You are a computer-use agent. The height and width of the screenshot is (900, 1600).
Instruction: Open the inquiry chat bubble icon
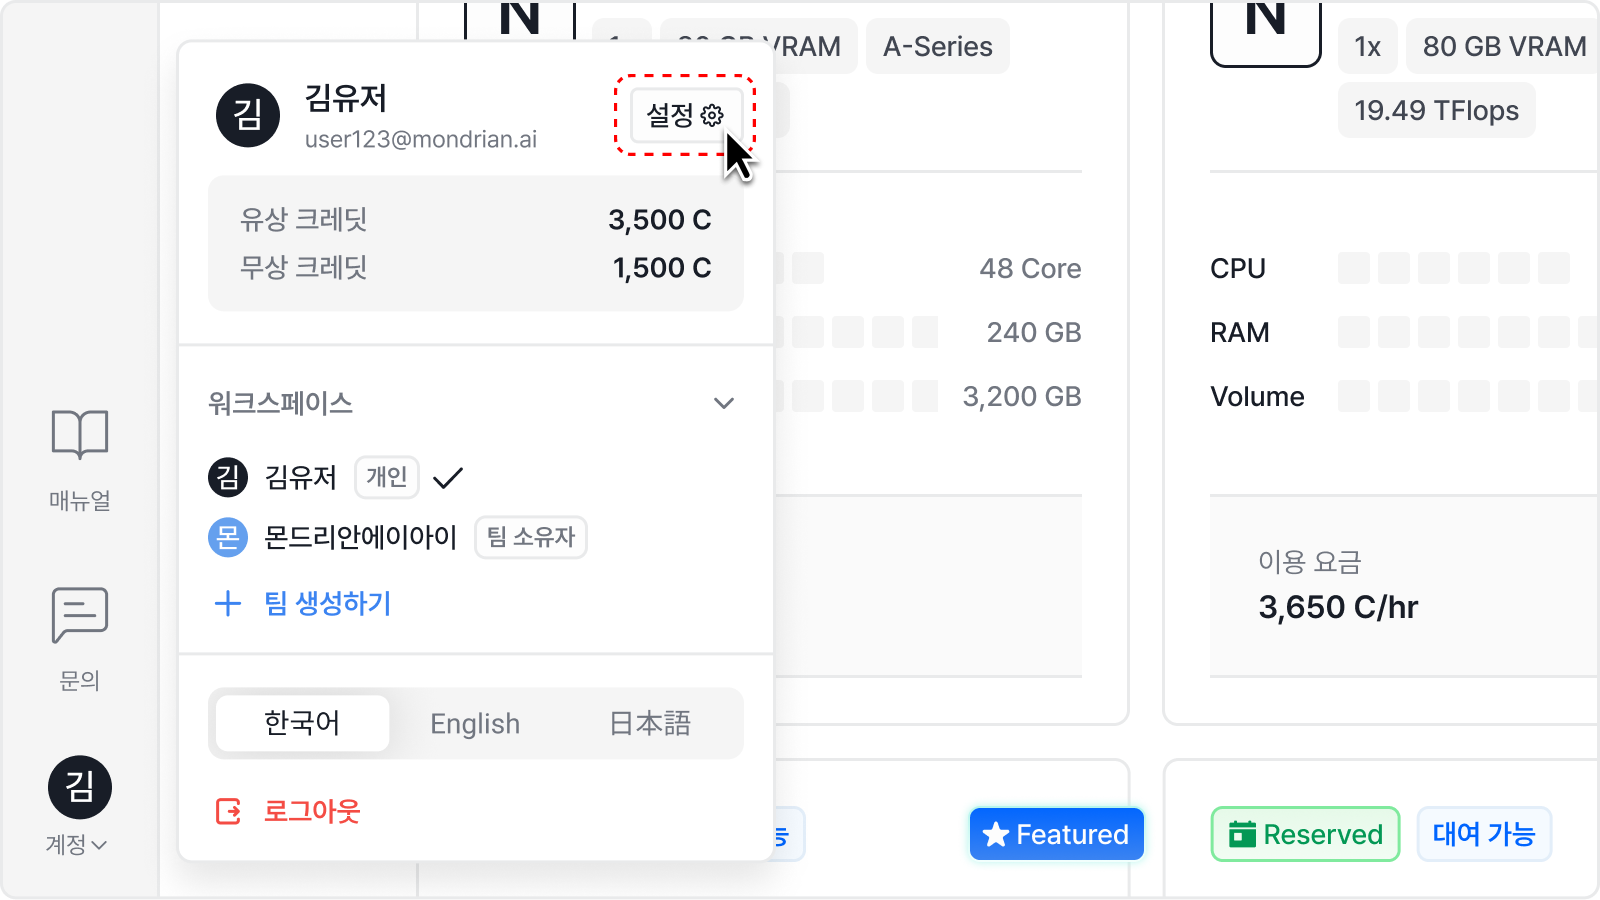point(80,615)
